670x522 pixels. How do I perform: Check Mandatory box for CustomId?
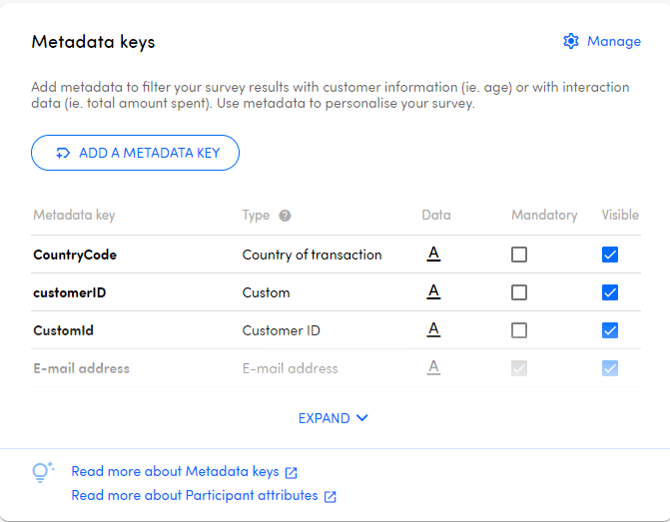pos(519,331)
